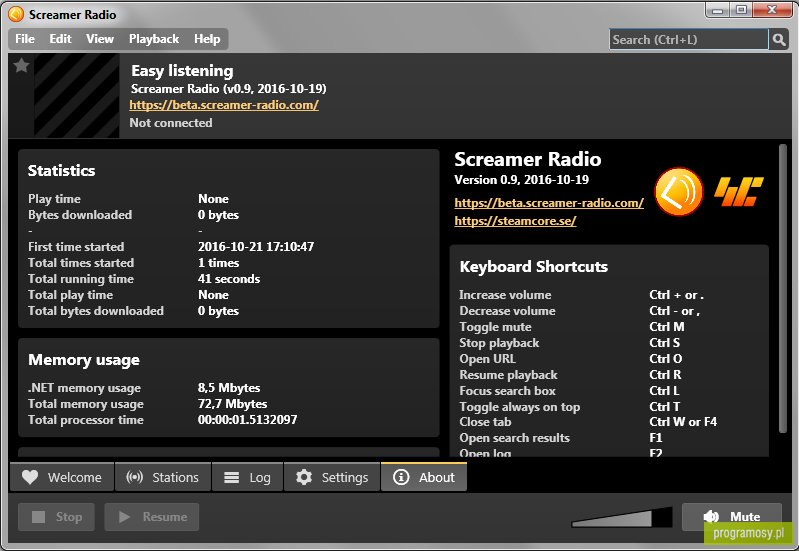Click the Increase volume shortcut row
Viewport: 799px width, 551px height.
tap(581, 295)
